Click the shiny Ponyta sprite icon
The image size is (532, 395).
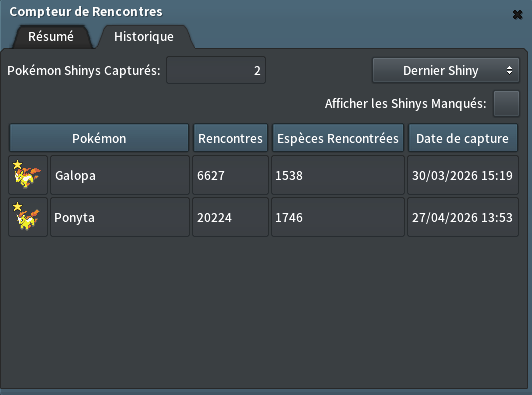point(28,217)
